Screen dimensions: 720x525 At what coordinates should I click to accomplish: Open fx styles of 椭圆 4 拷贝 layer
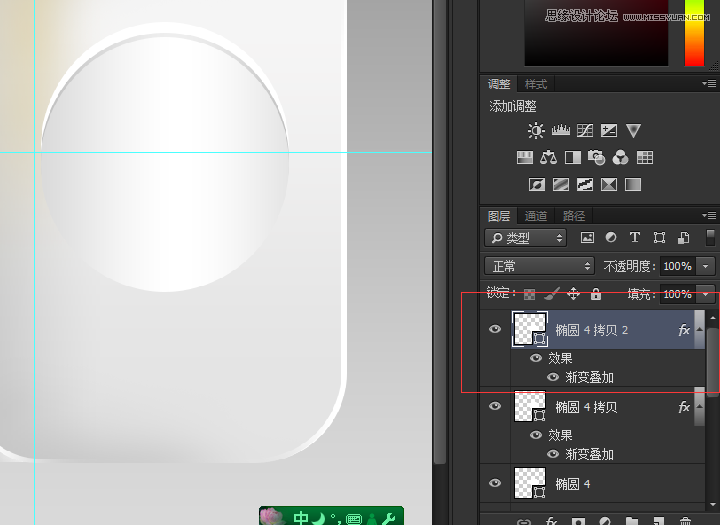(x=684, y=407)
